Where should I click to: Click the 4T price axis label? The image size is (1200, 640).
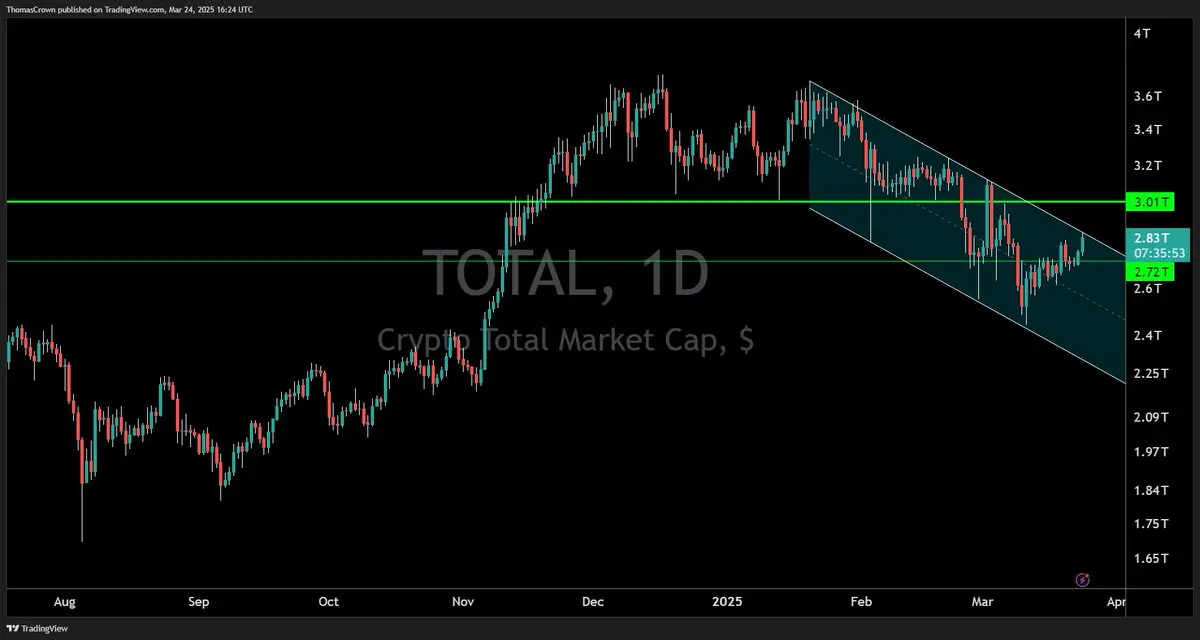[1142, 33]
